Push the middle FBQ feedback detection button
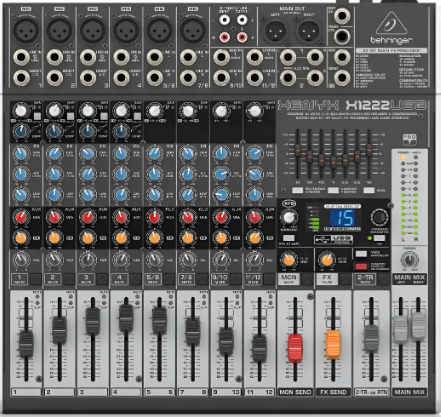 coord(333,190)
